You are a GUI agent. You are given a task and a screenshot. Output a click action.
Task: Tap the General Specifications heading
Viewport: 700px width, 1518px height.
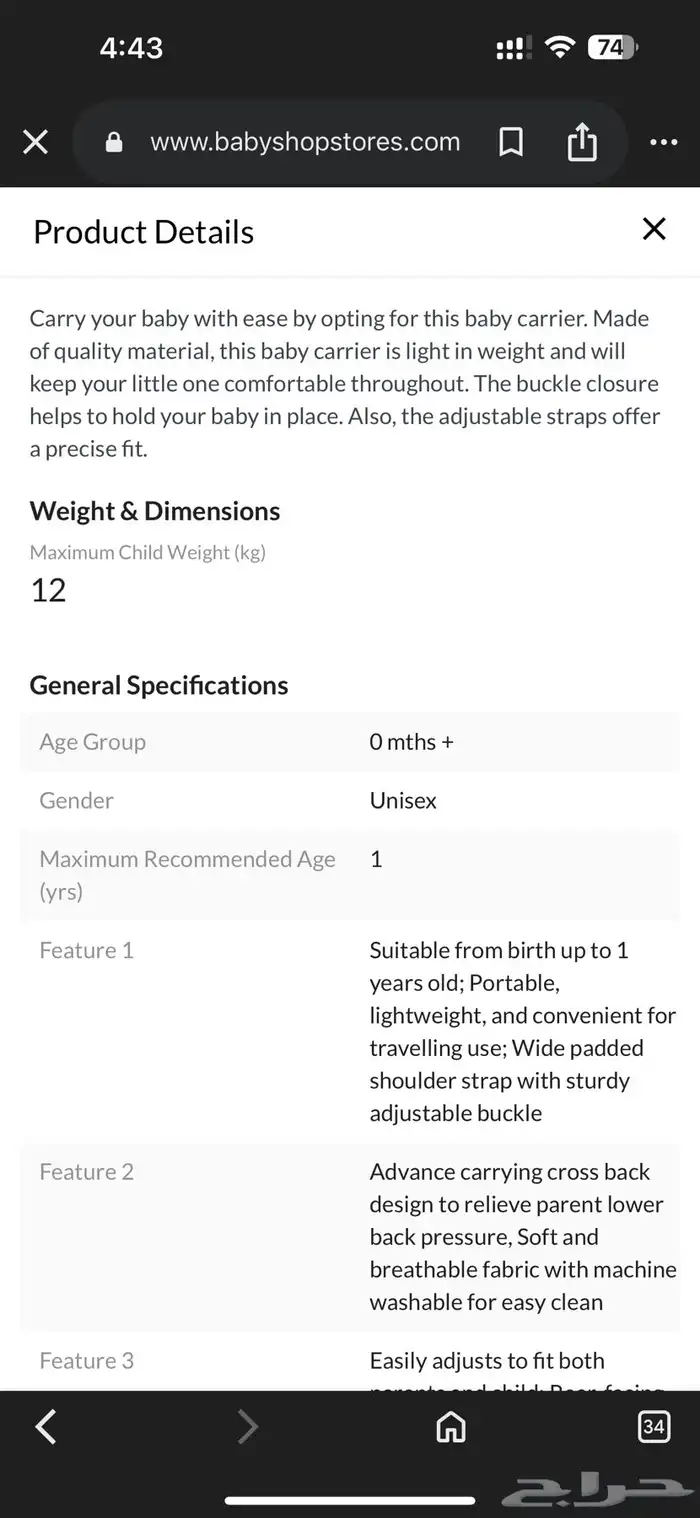(159, 685)
